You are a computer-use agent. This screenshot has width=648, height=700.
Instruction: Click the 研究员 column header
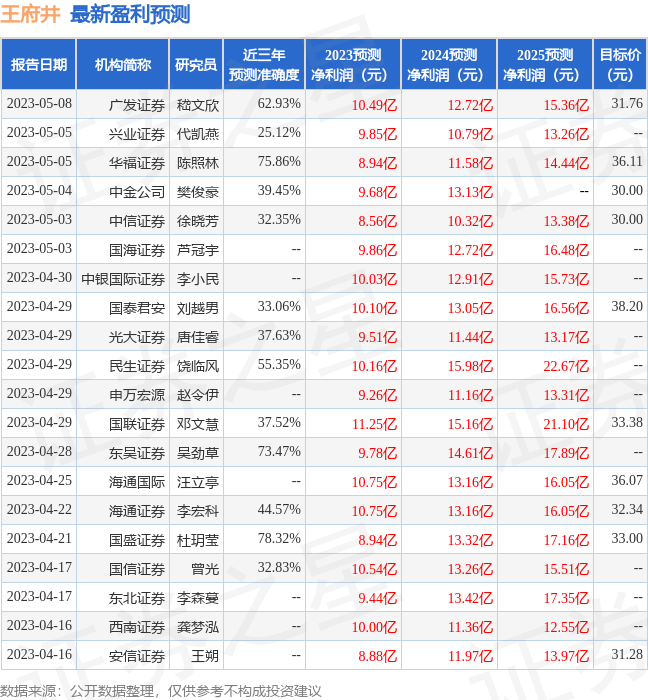click(196, 65)
